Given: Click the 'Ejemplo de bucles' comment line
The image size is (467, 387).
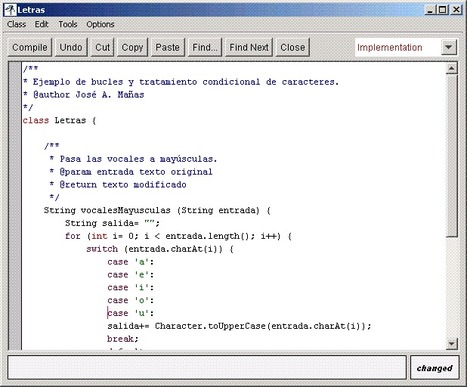Looking at the screenshot, I should point(181,82).
